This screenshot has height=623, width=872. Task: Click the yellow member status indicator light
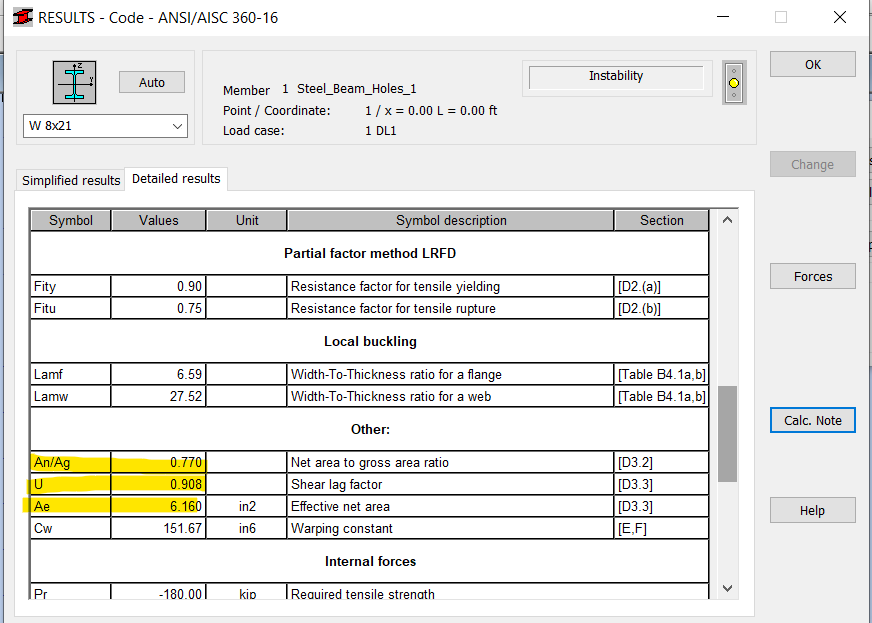(x=734, y=83)
